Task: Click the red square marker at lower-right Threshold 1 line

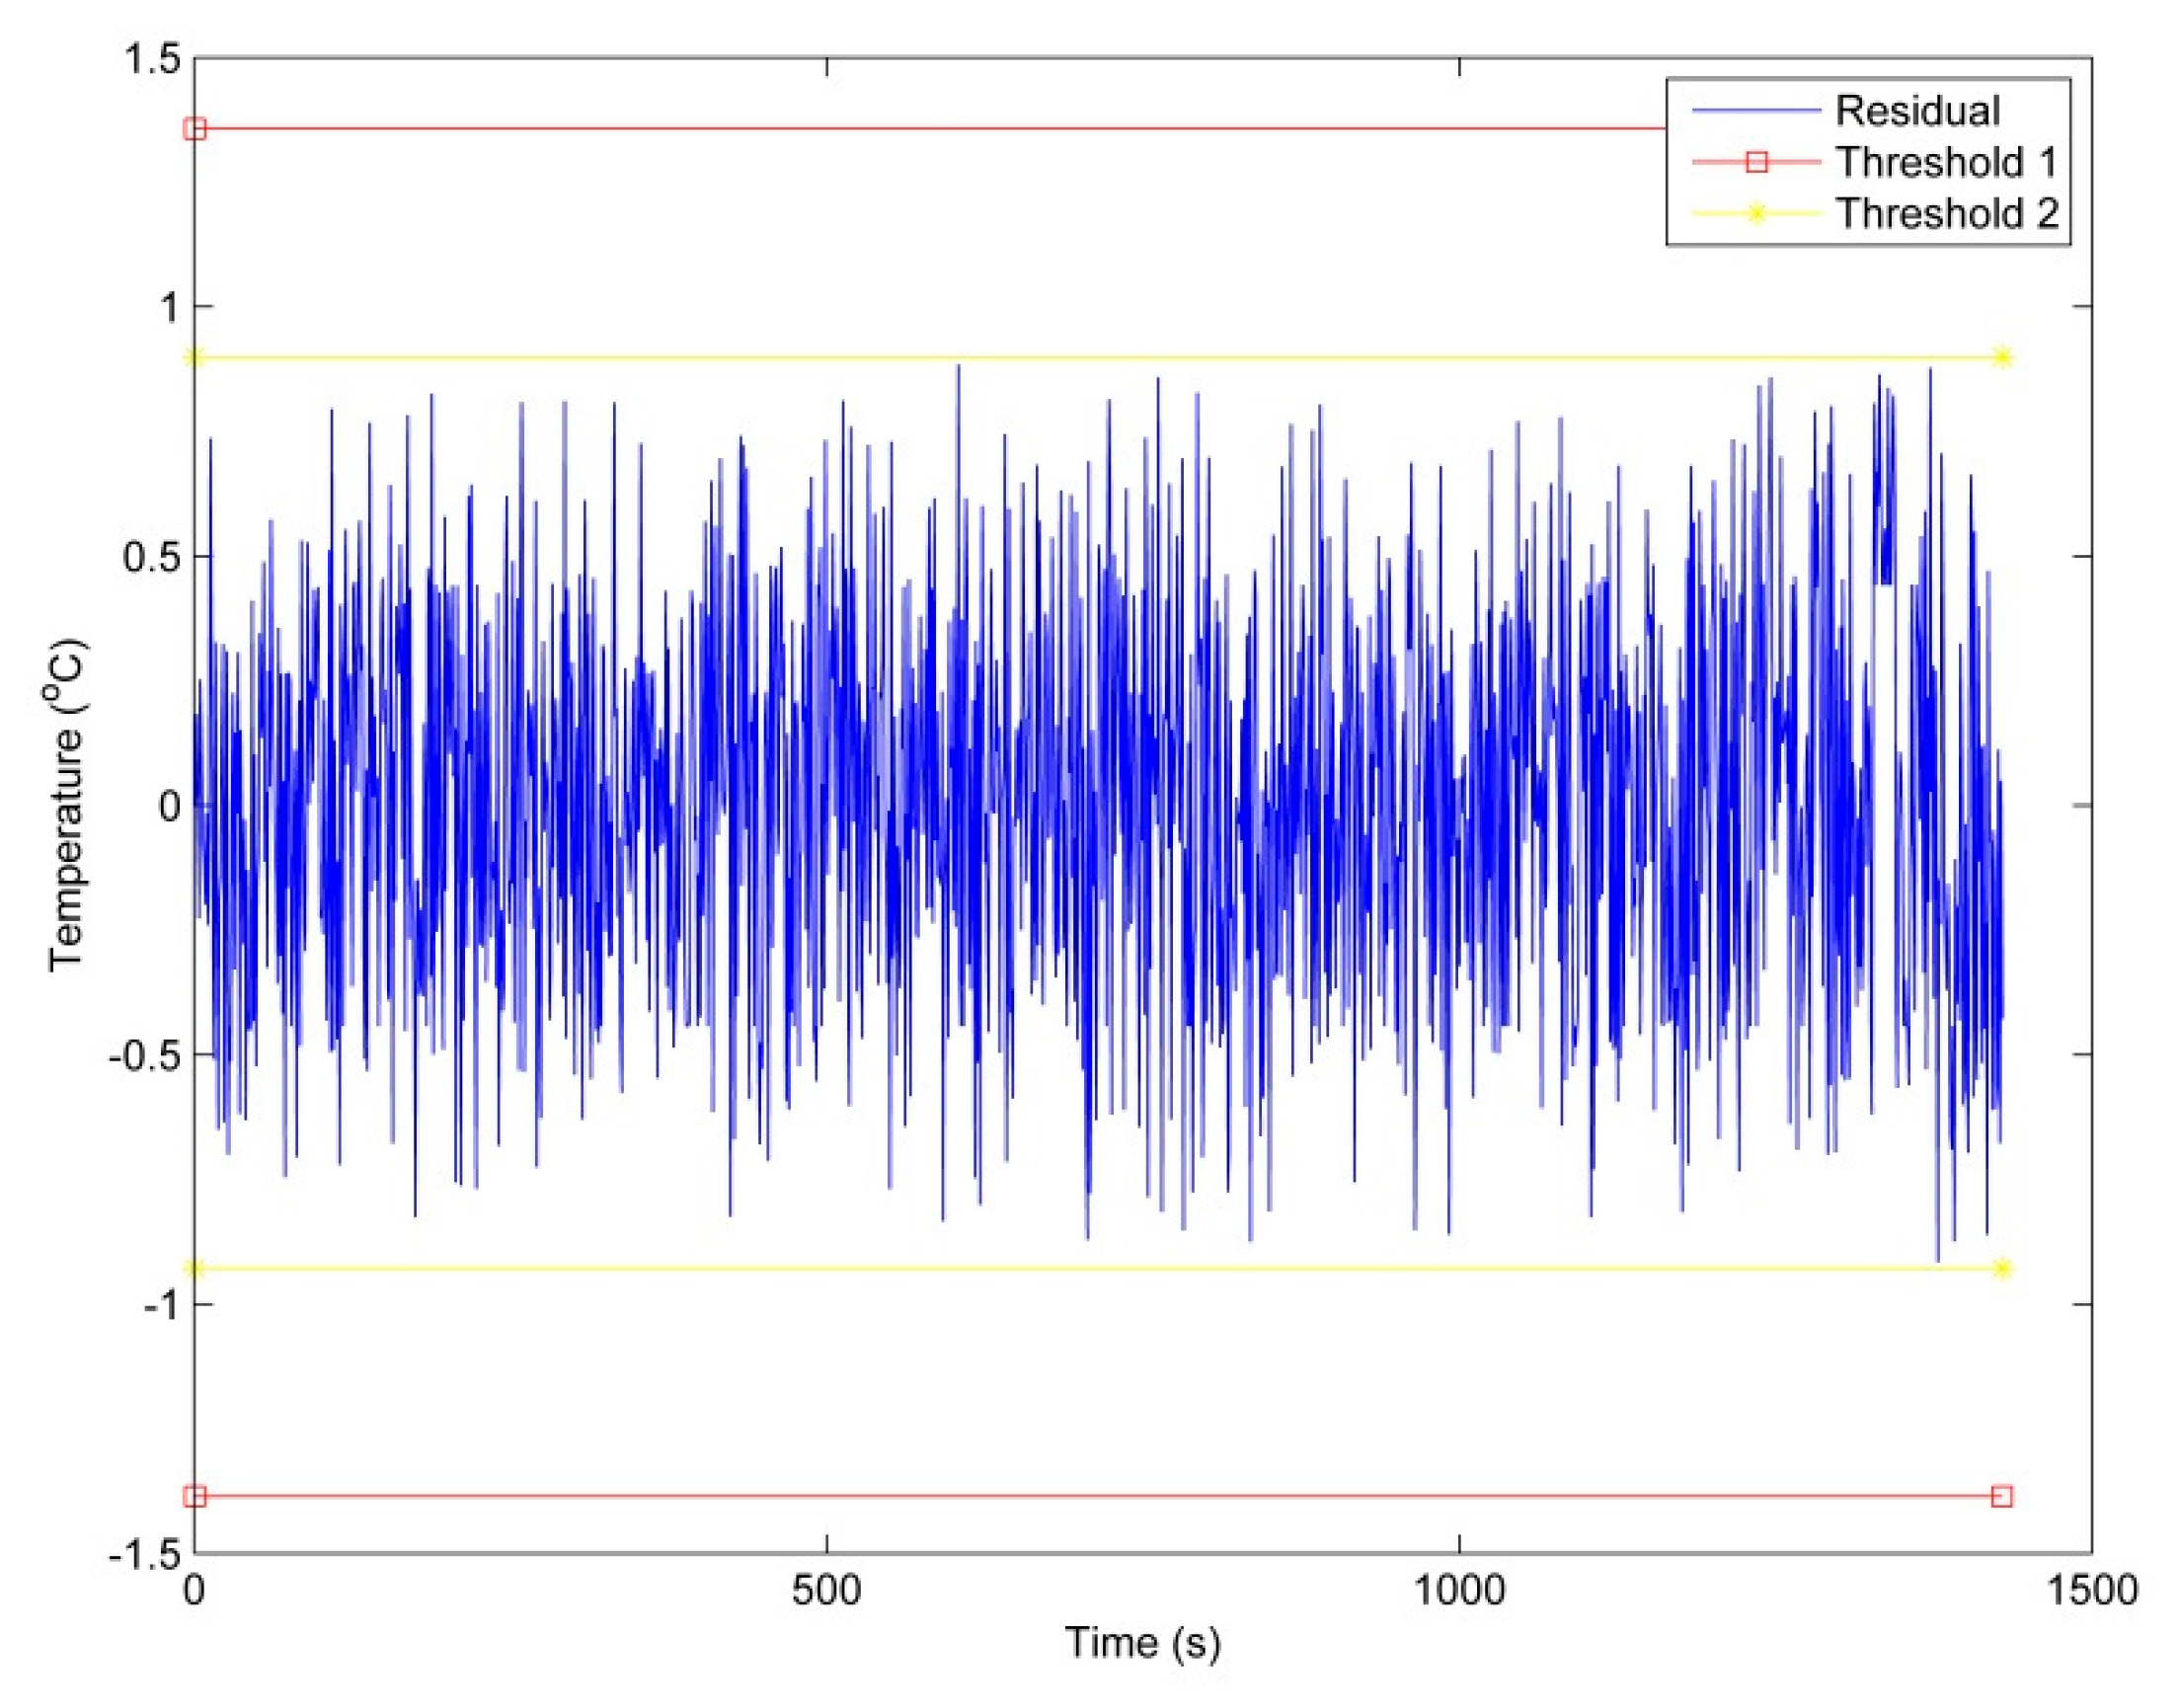Action: coord(2001,1496)
